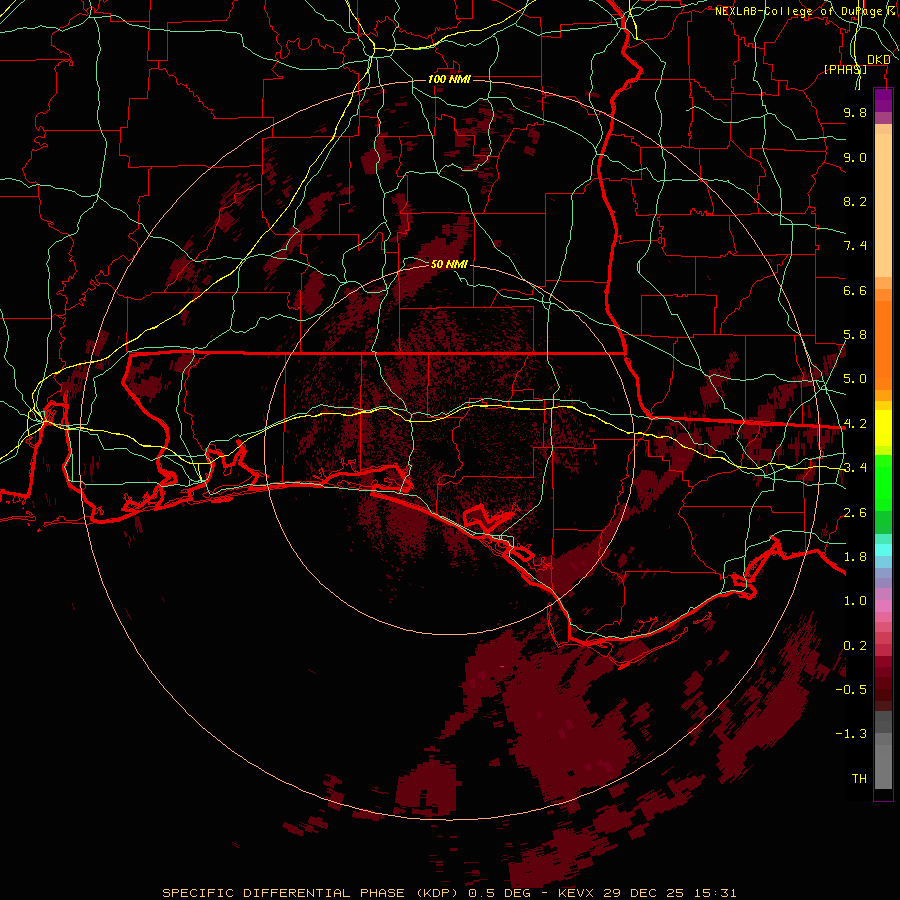This screenshot has height=900, width=900.
Task: Click the 2.6 value on the color scale
Action: tap(855, 513)
